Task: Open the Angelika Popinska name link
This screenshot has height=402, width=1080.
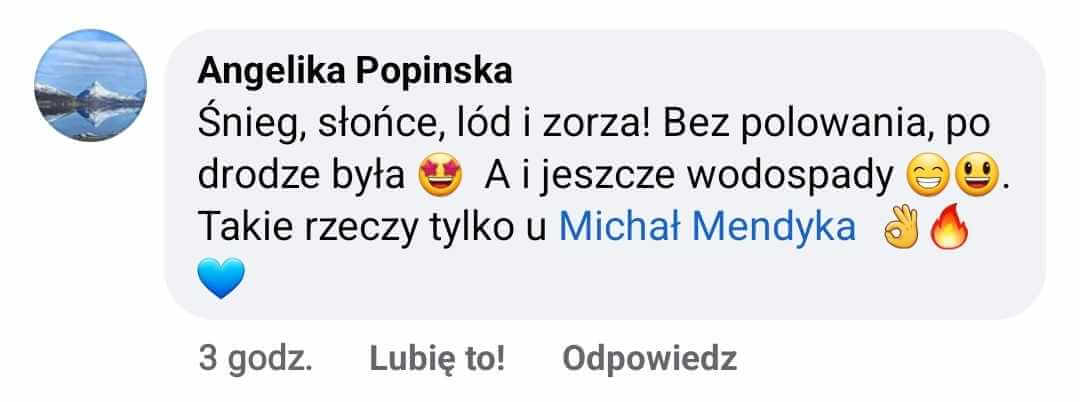Action: pos(355,72)
